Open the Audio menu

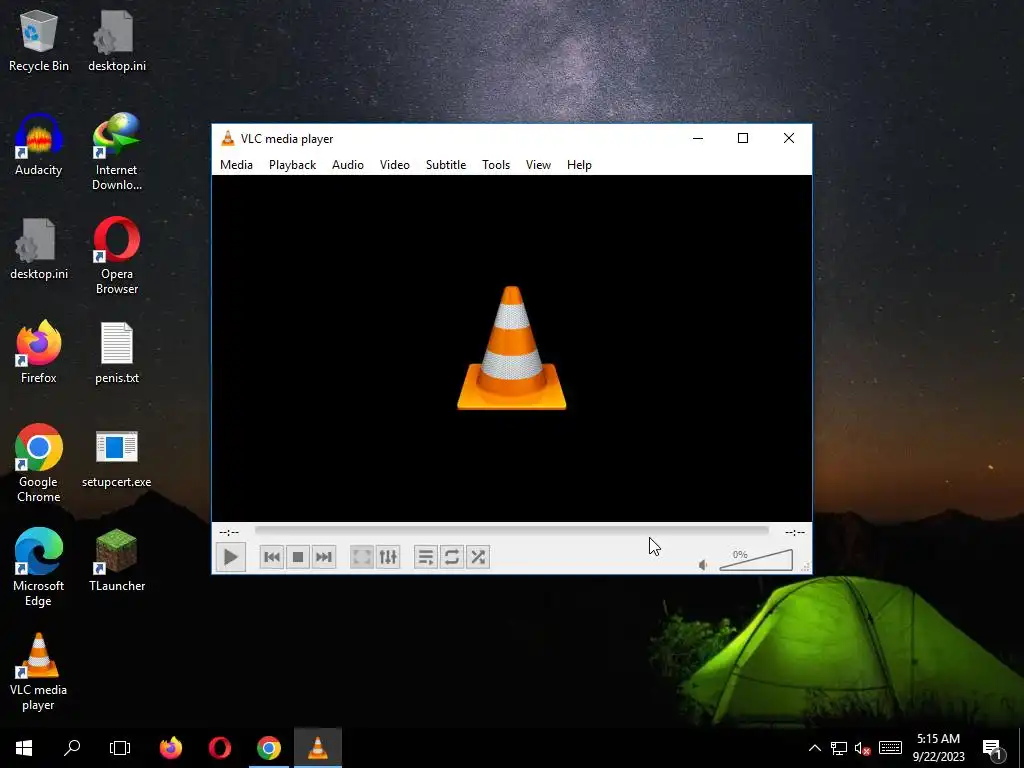347,165
